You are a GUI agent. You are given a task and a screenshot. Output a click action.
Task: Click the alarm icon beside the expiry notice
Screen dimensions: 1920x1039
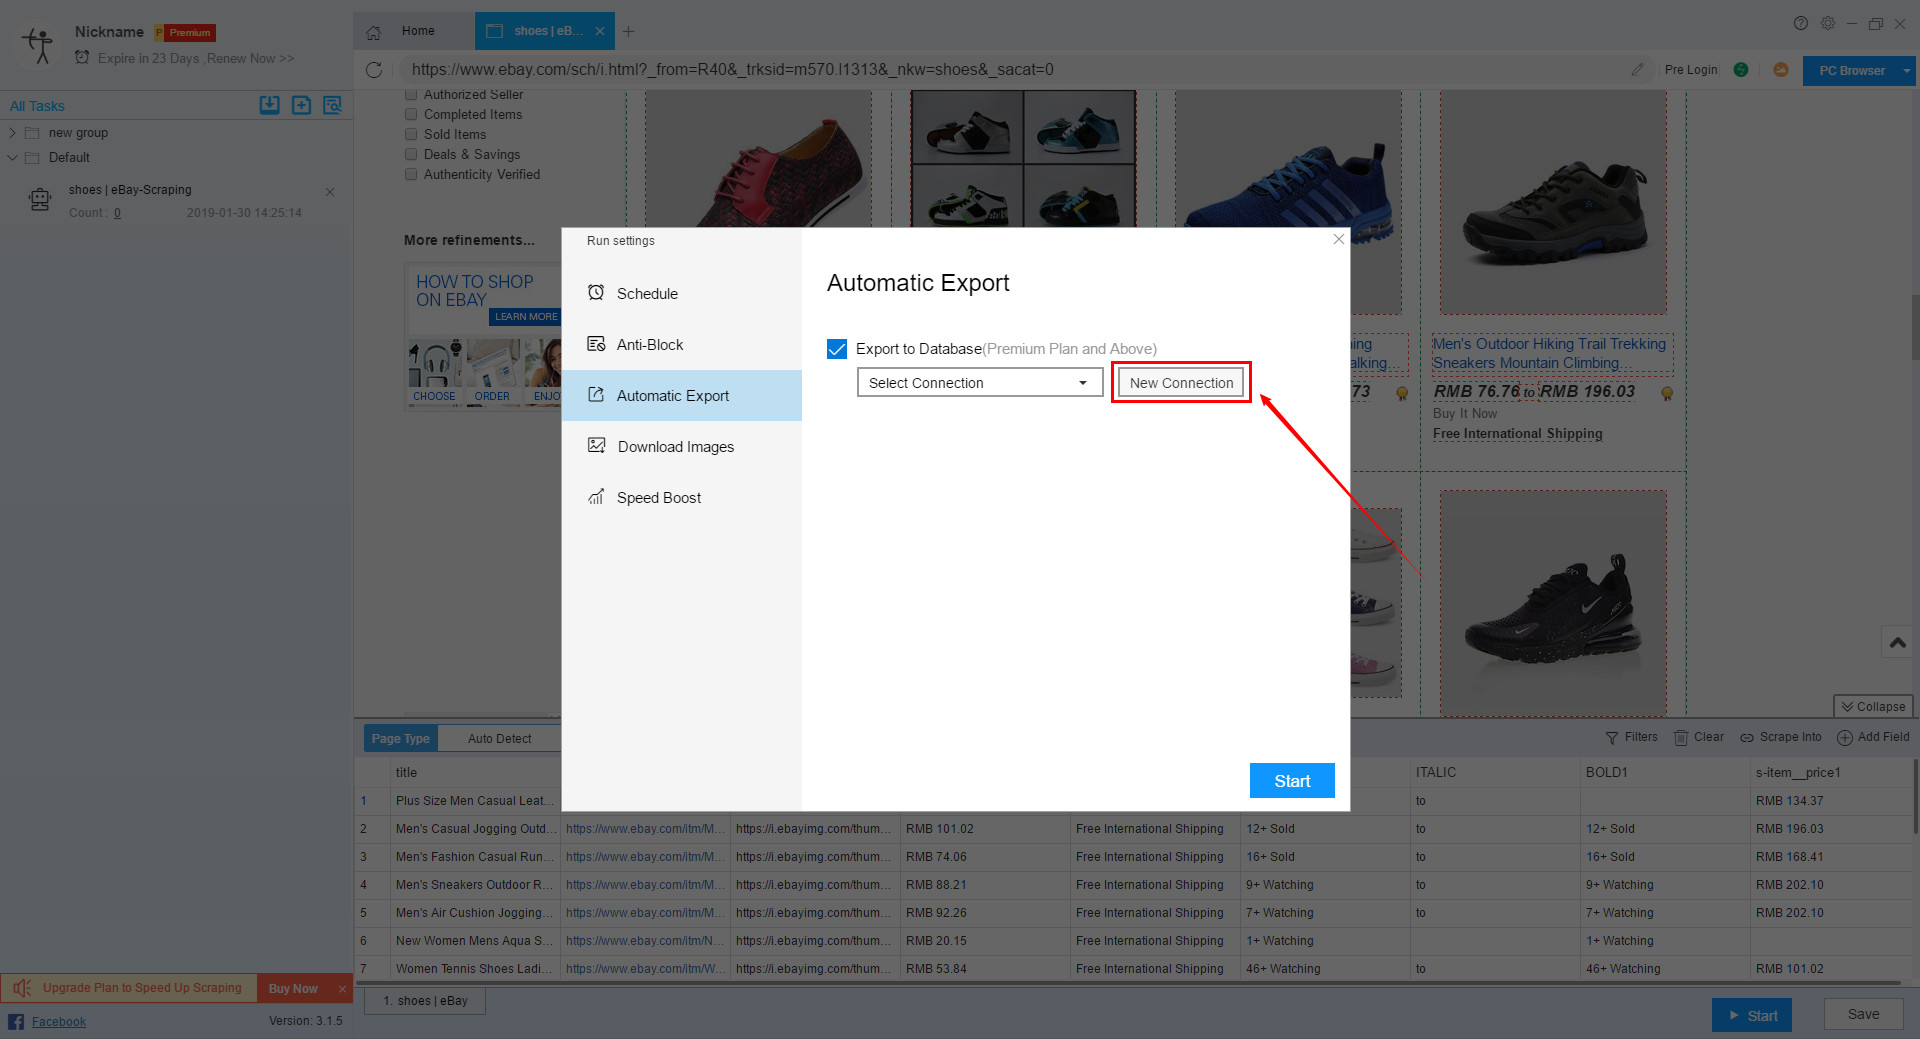(82, 58)
